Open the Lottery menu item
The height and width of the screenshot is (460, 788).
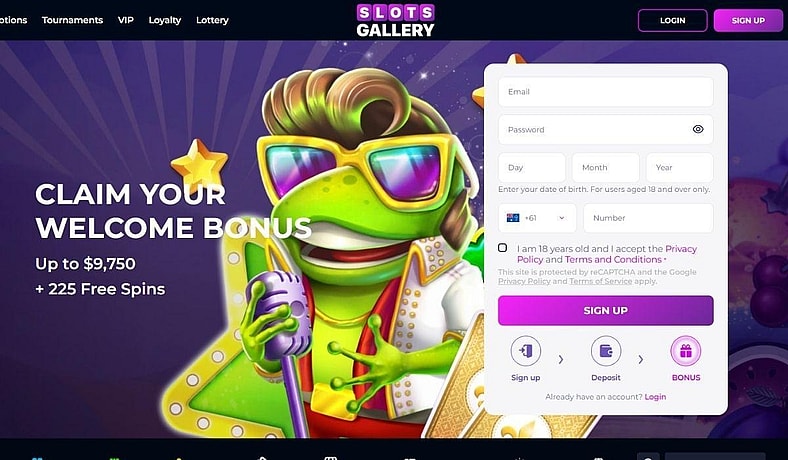[212, 20]
